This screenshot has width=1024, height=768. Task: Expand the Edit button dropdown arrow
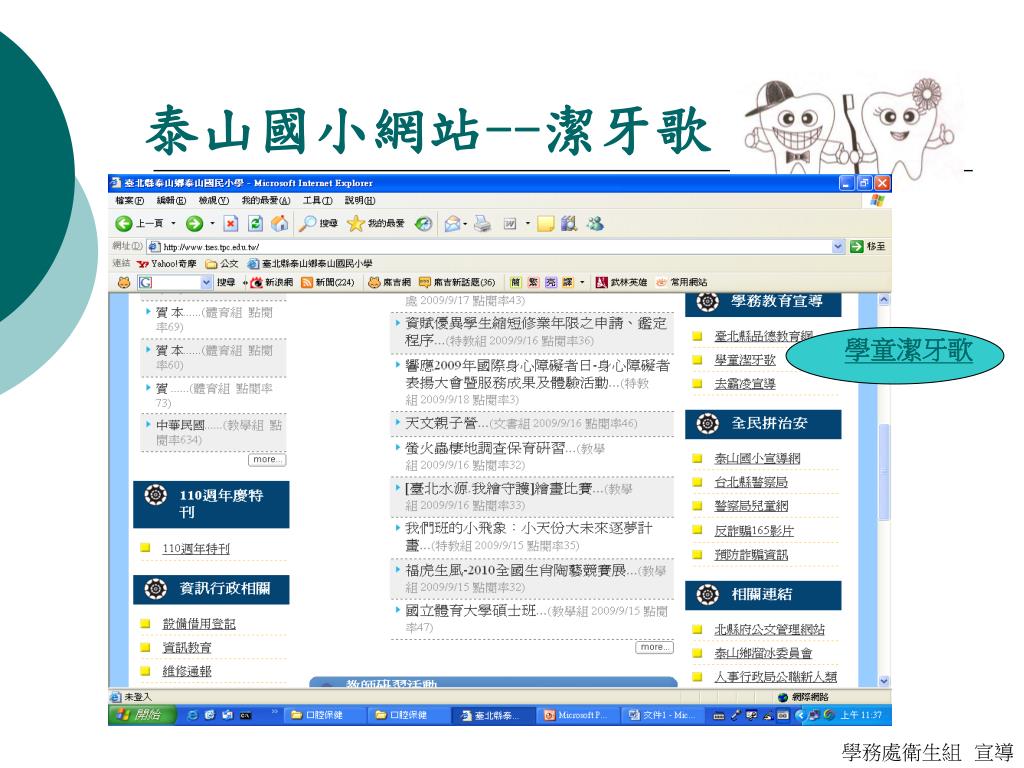(x=528, y=224)
